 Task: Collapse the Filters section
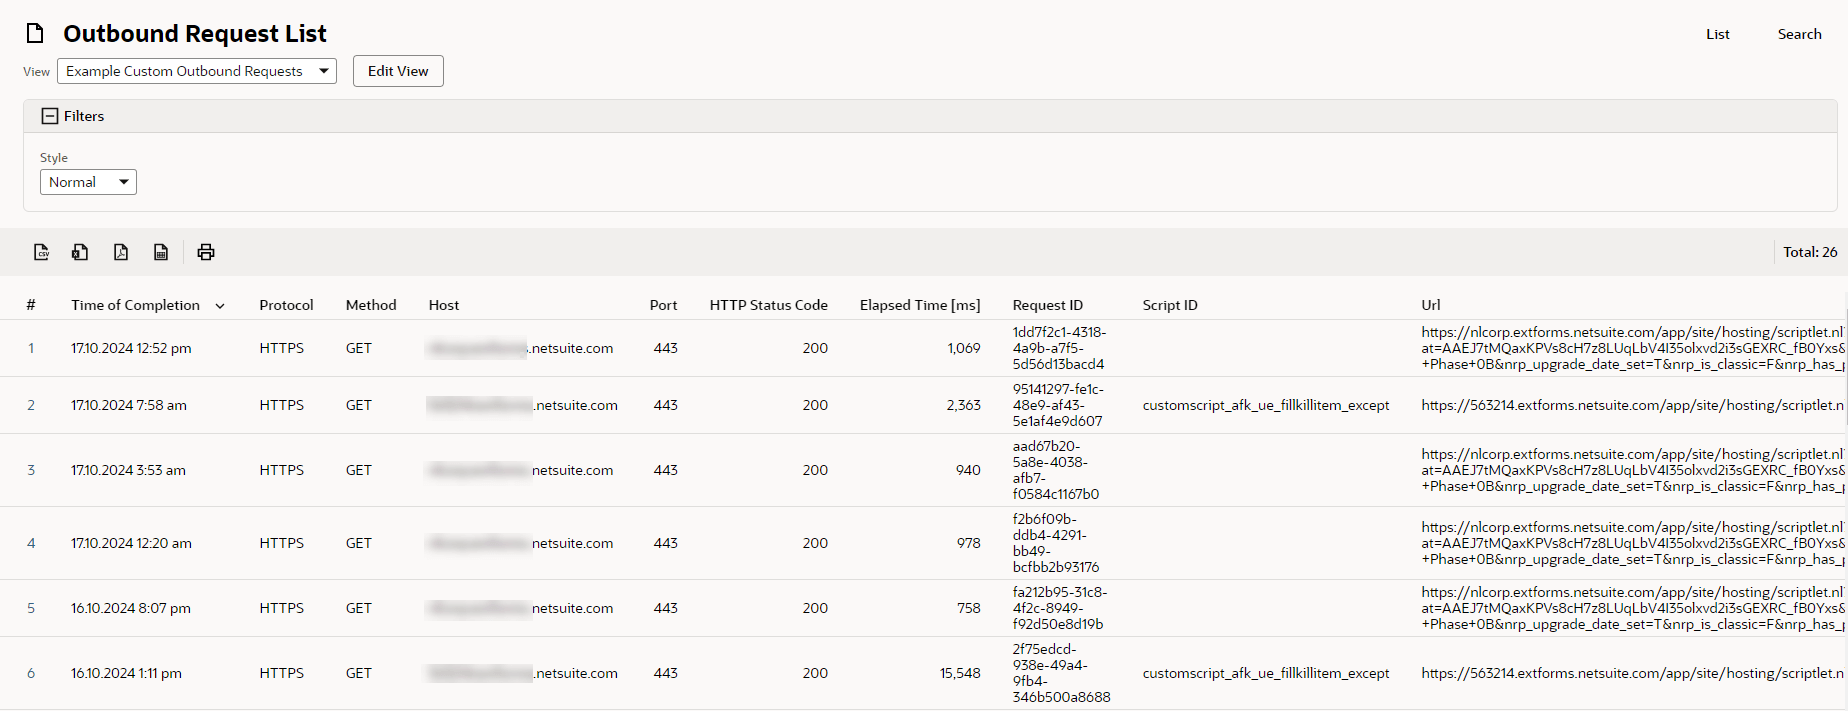pyautogui.click(x=50, y=116)
